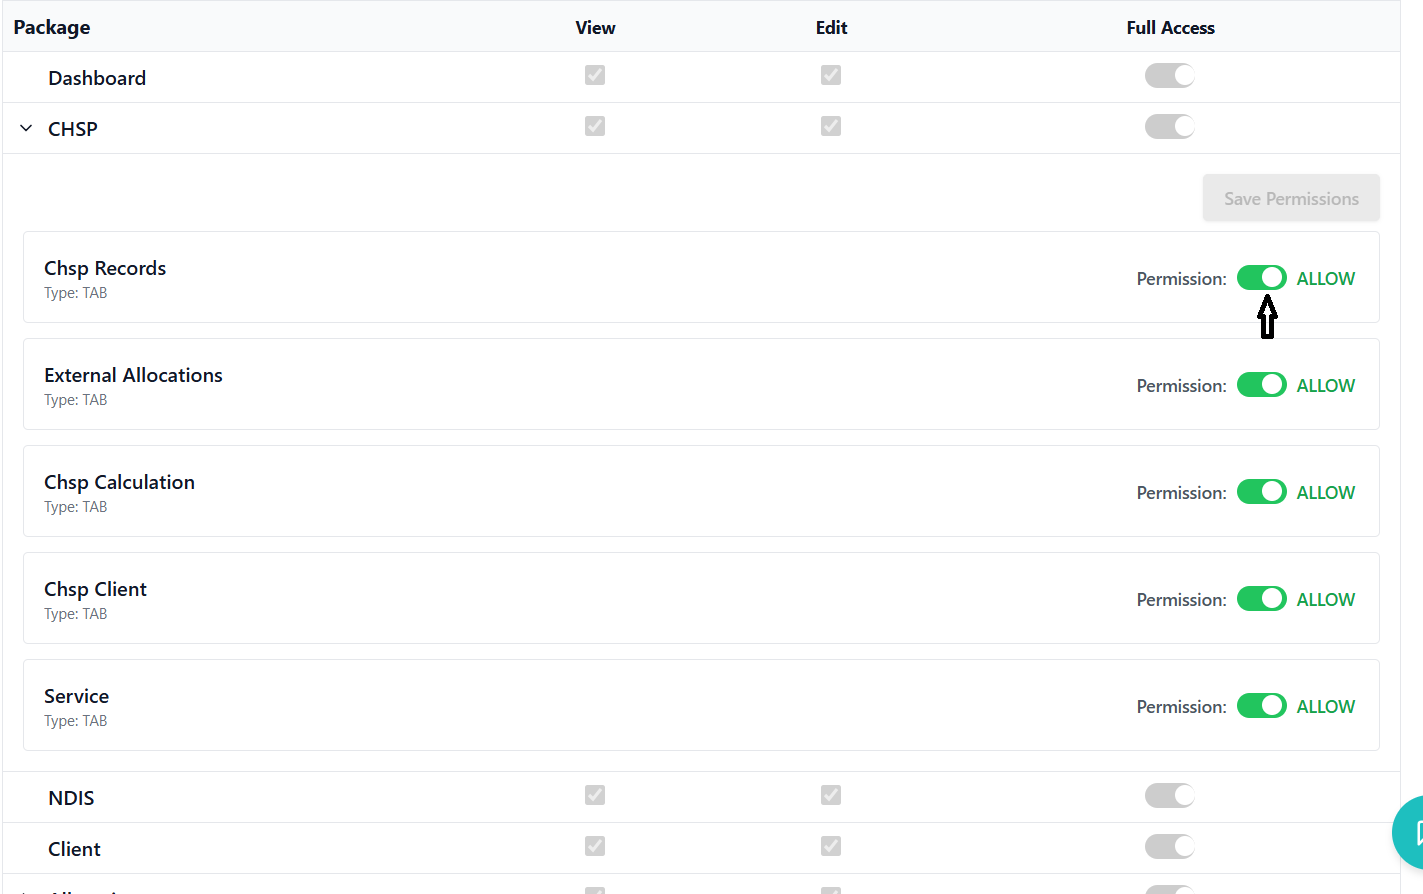Enable Full Access for Dashboard

pos(1169,76)
